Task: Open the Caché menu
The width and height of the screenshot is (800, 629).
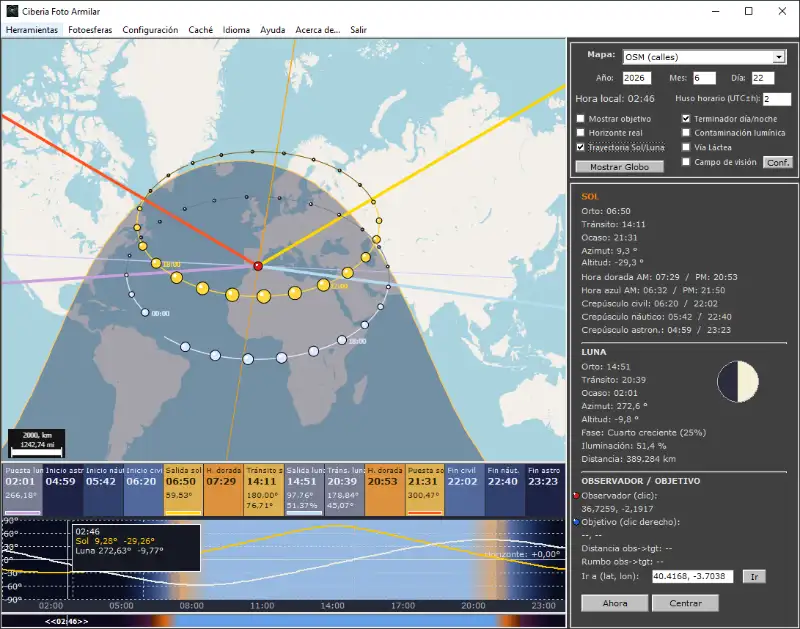Action: coord(201,30)
